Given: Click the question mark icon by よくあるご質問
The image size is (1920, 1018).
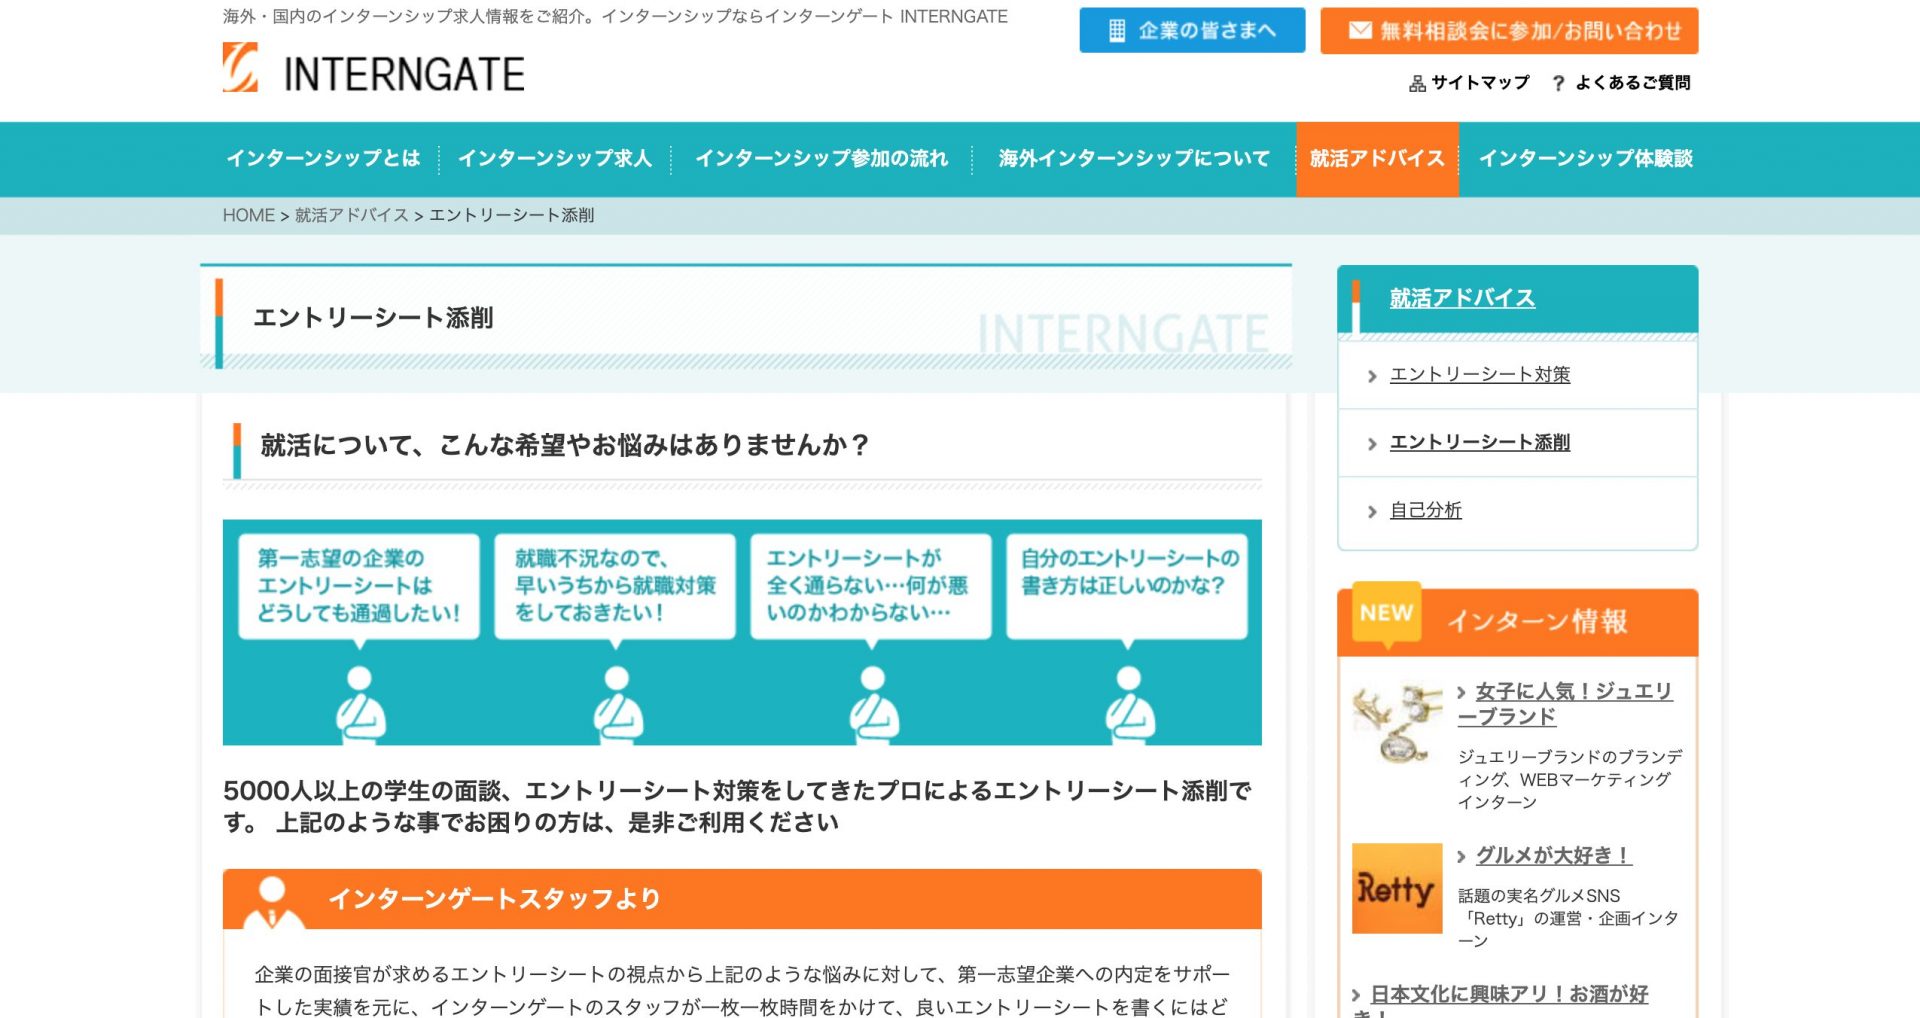Looking at the screenshot, I should point(1558,84).
